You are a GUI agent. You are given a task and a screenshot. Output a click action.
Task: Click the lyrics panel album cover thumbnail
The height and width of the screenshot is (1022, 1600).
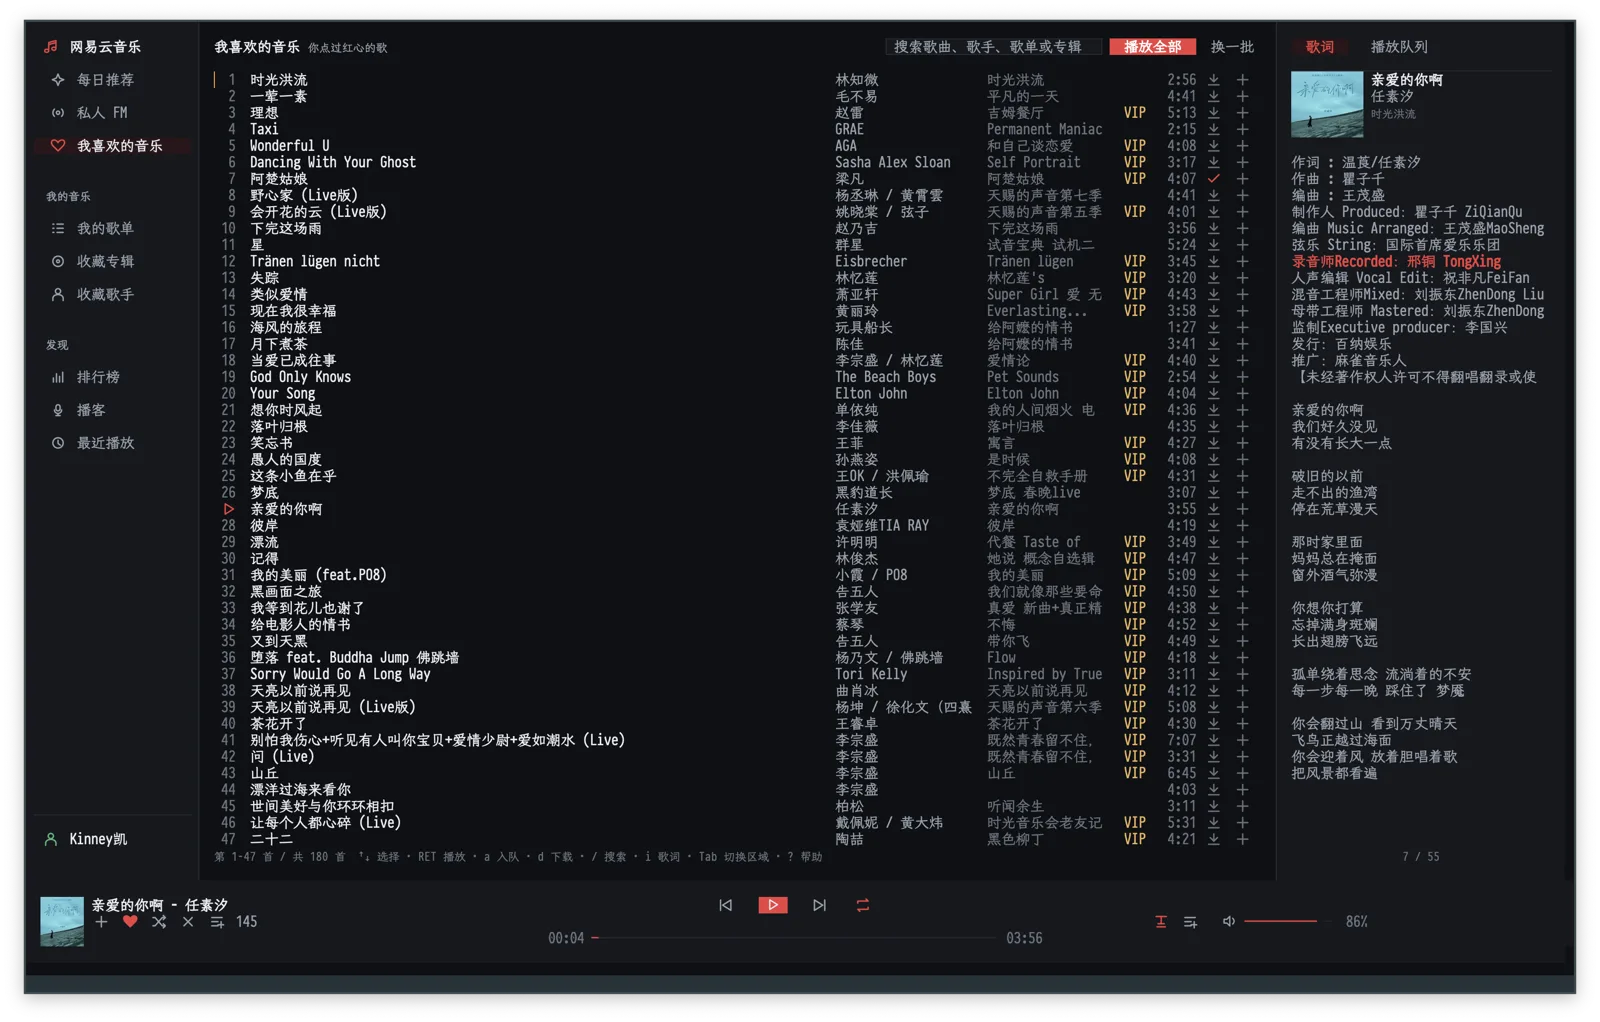click(x=1327, y=104)
